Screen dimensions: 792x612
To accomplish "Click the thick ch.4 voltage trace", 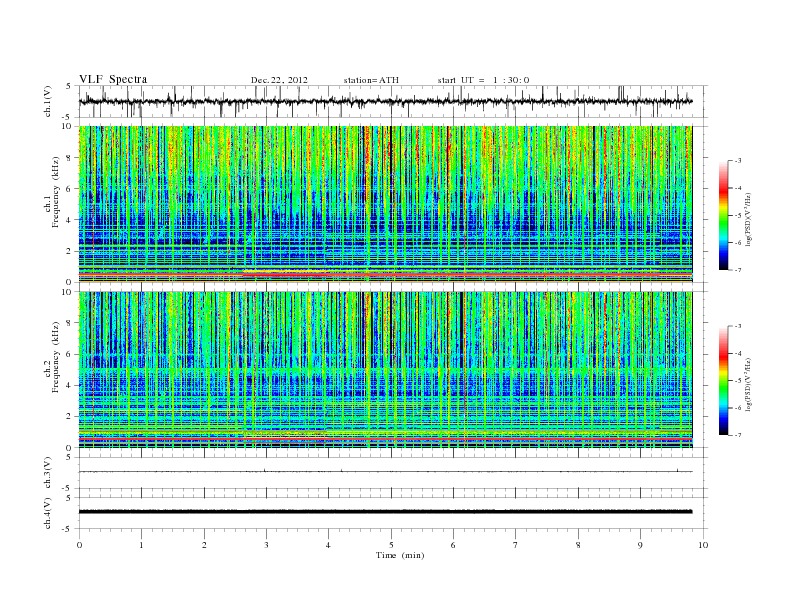I will 385,512.
